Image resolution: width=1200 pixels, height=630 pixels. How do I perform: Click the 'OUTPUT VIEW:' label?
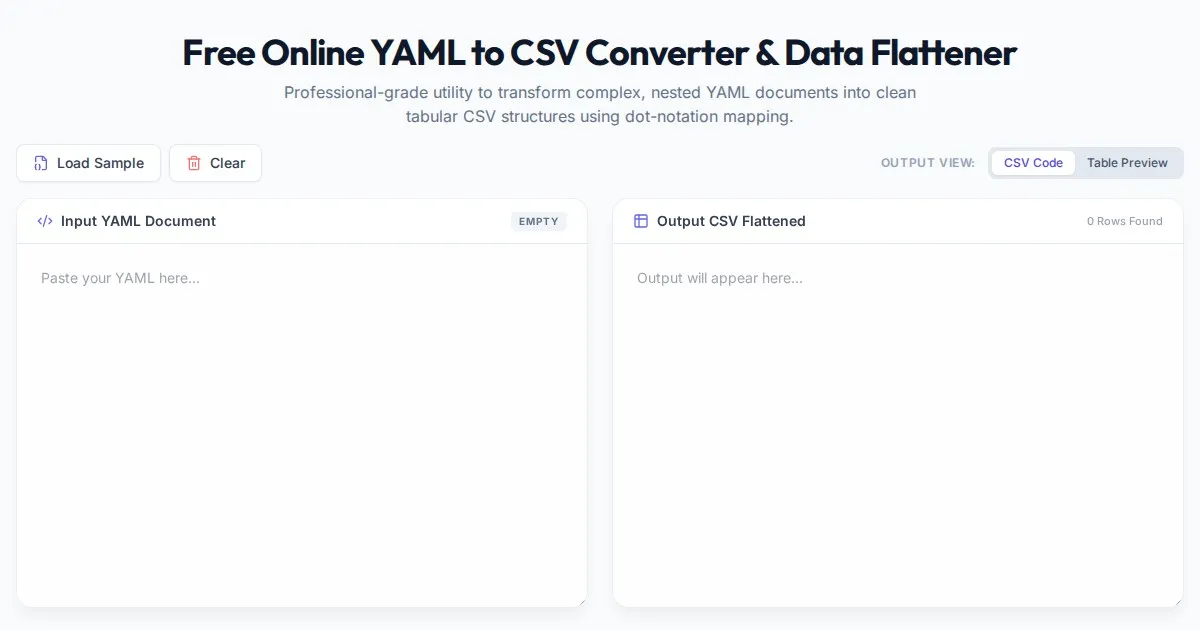(x=927, y=163)
